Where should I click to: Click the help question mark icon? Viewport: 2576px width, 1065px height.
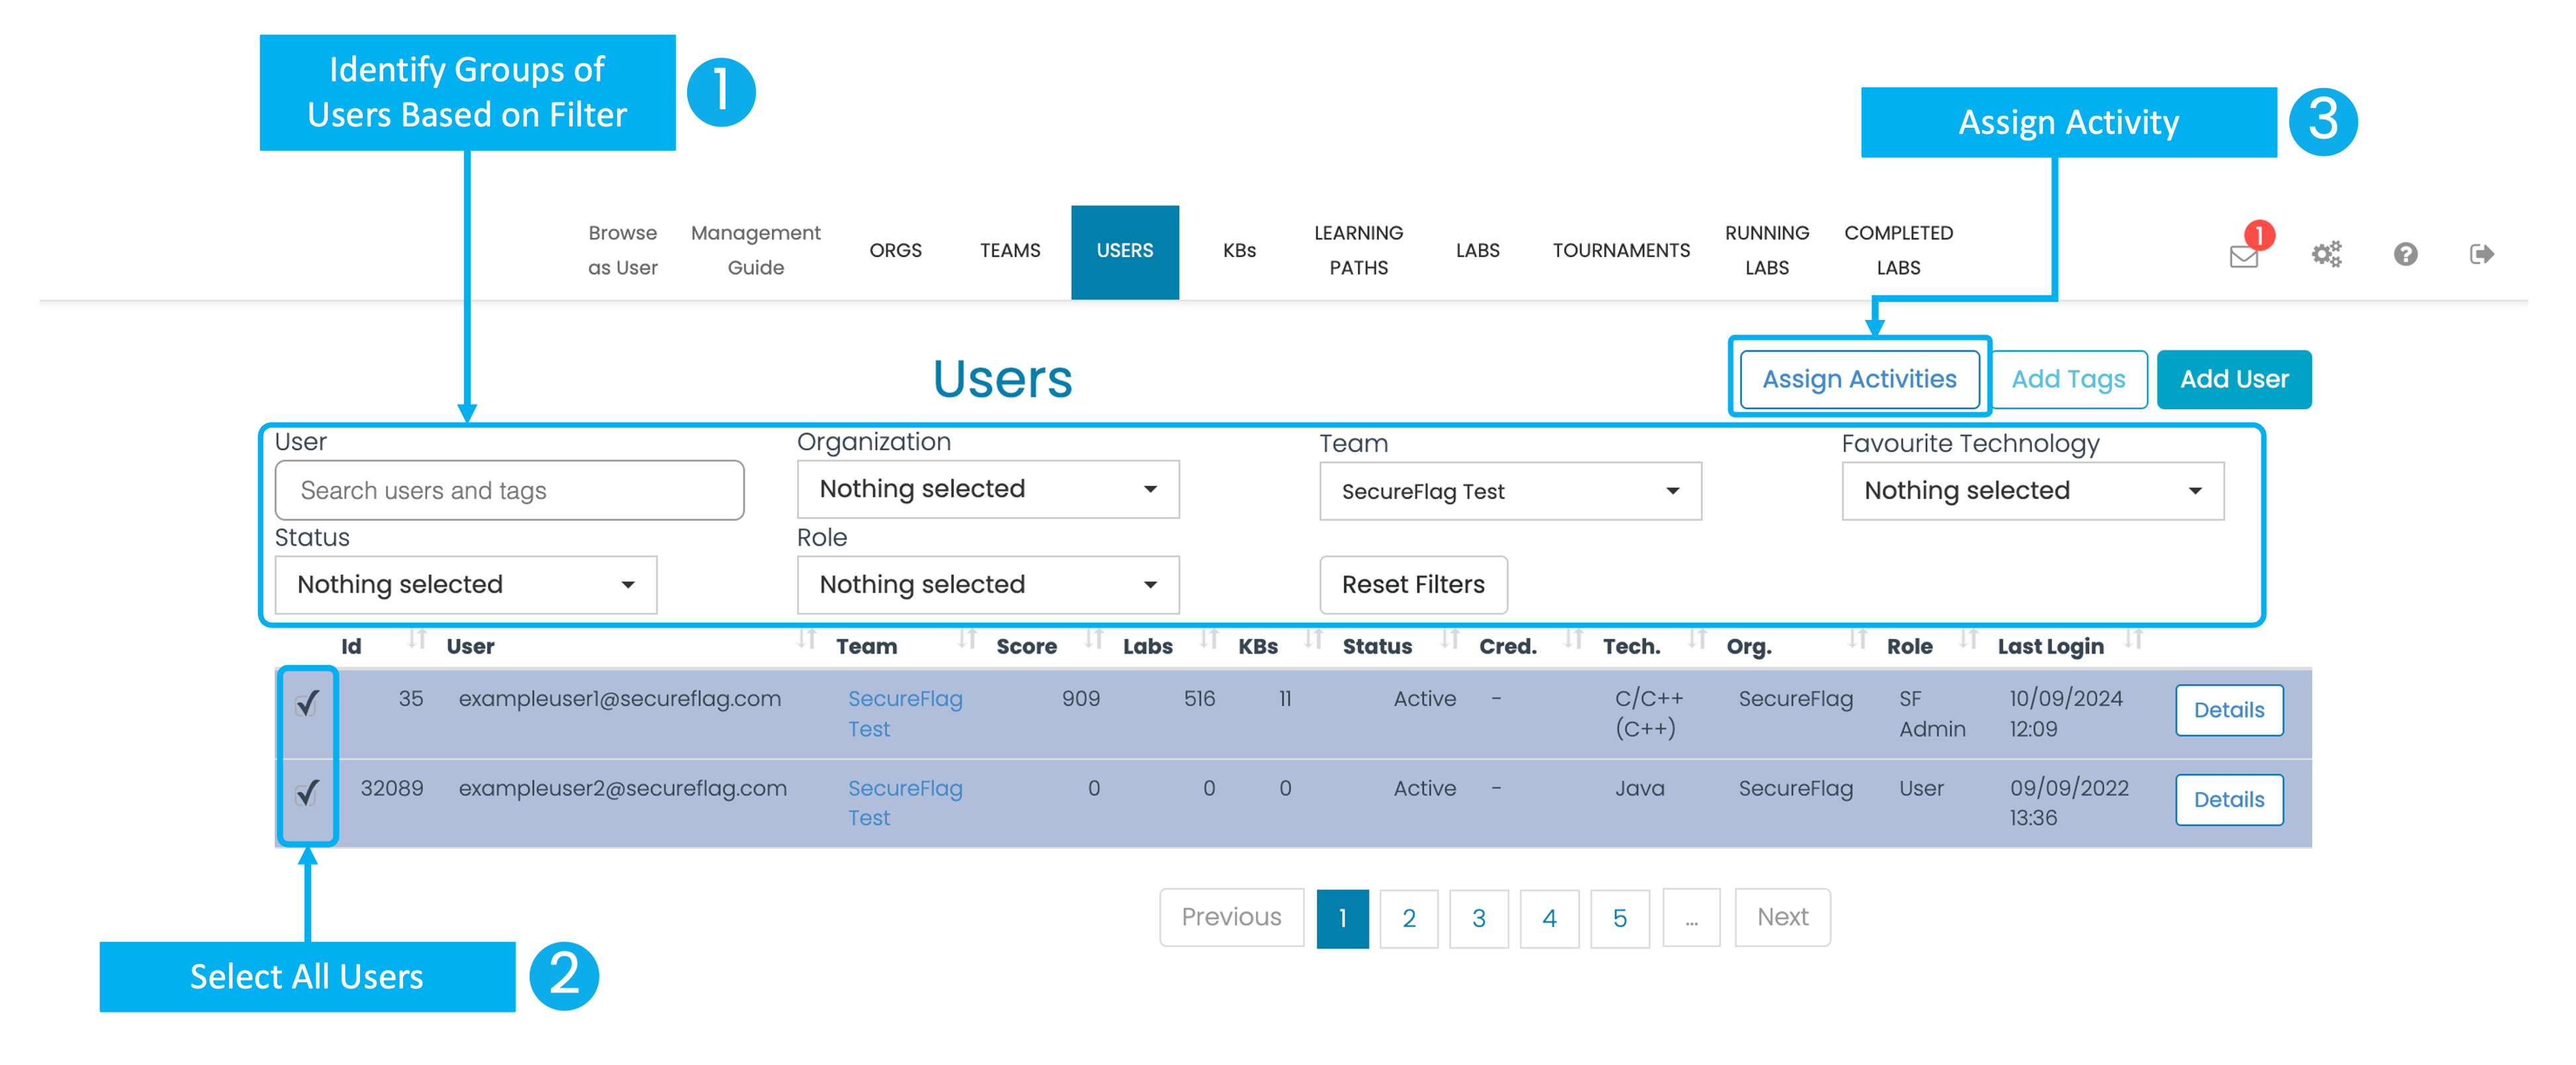(x=2405, y=254)
